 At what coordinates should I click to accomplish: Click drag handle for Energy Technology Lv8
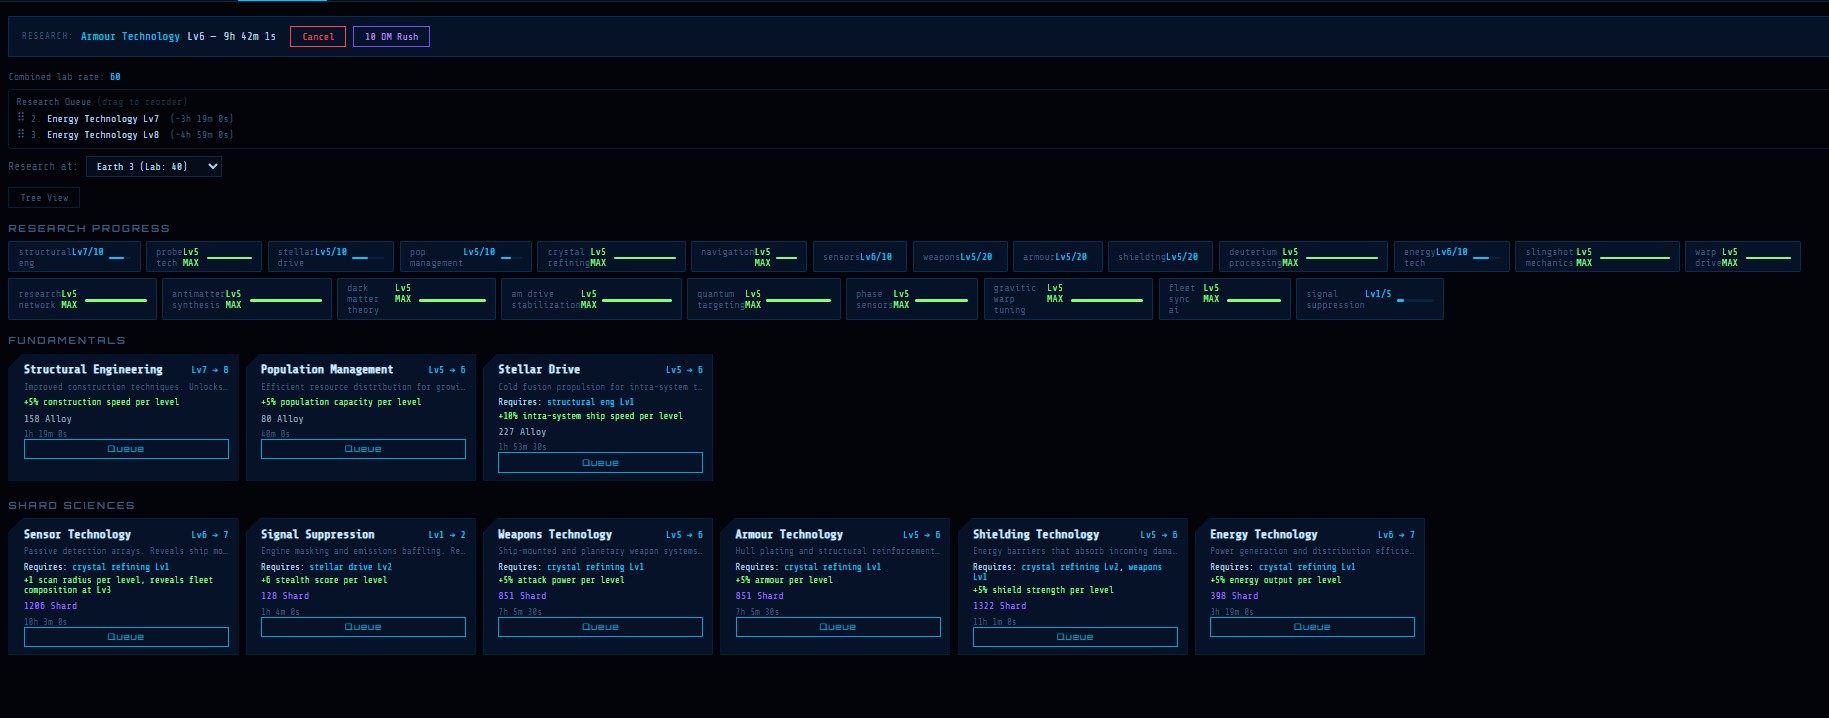[x=21, y=134]
